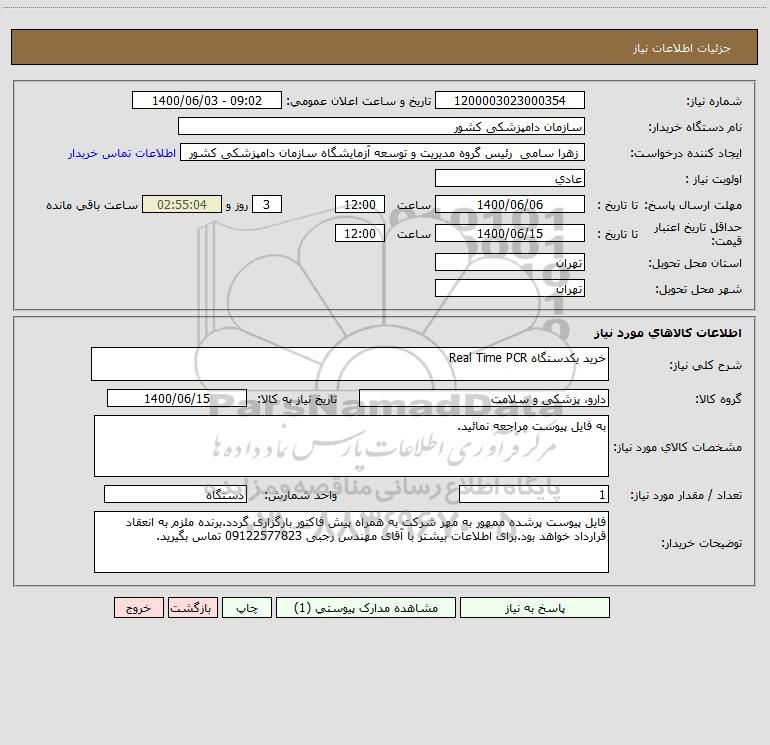The image size is (770, 745).
Task: Click the specifications box به فایل پیوست مراجعه نمائید
Action: pos(351,446)
